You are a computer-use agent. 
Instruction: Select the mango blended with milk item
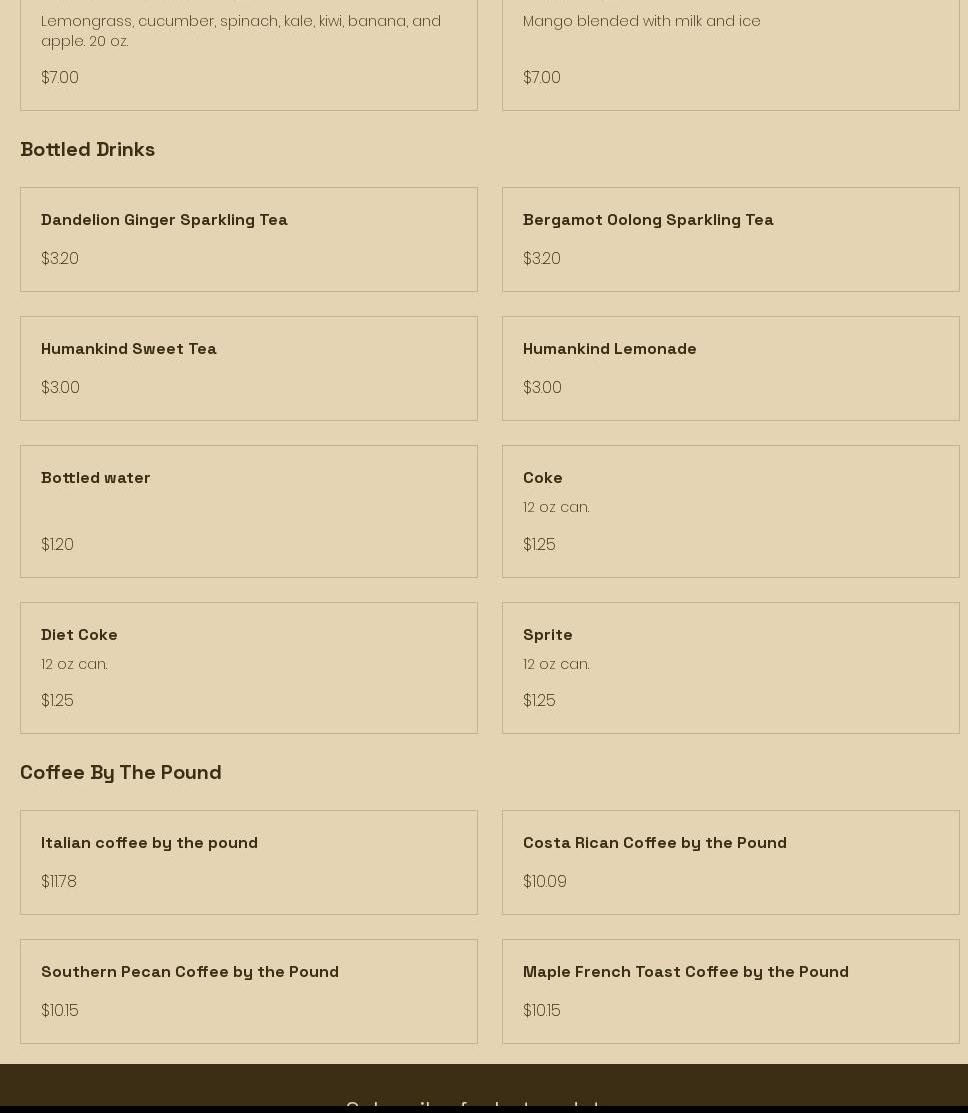(x=730, y=50)
